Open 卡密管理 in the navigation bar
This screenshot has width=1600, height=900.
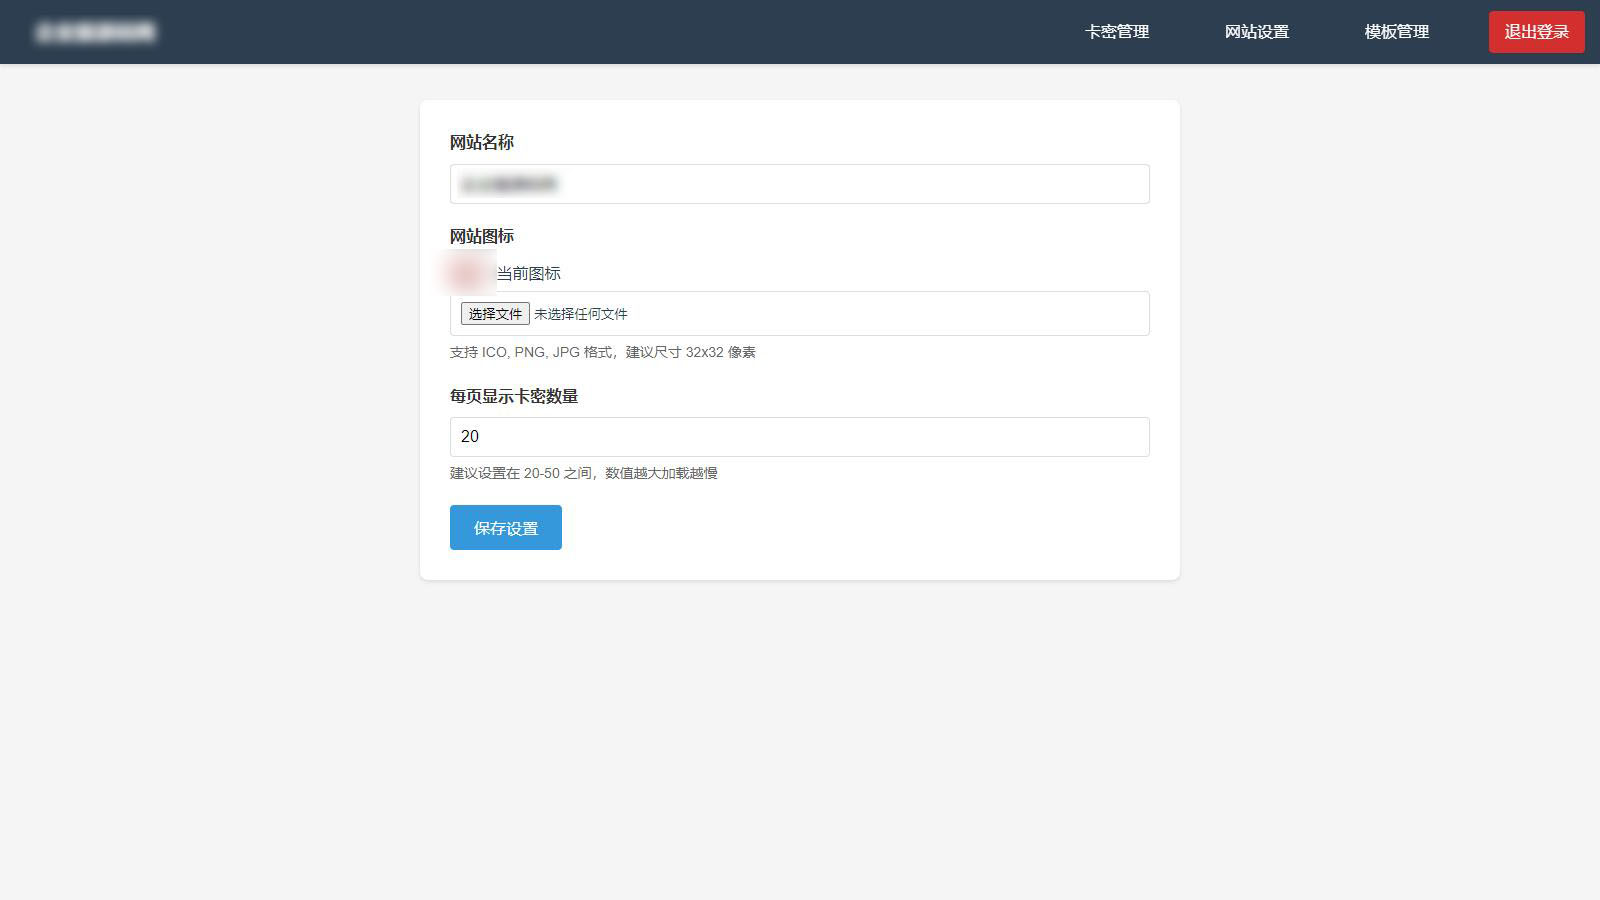click(x=1117, y=31)
